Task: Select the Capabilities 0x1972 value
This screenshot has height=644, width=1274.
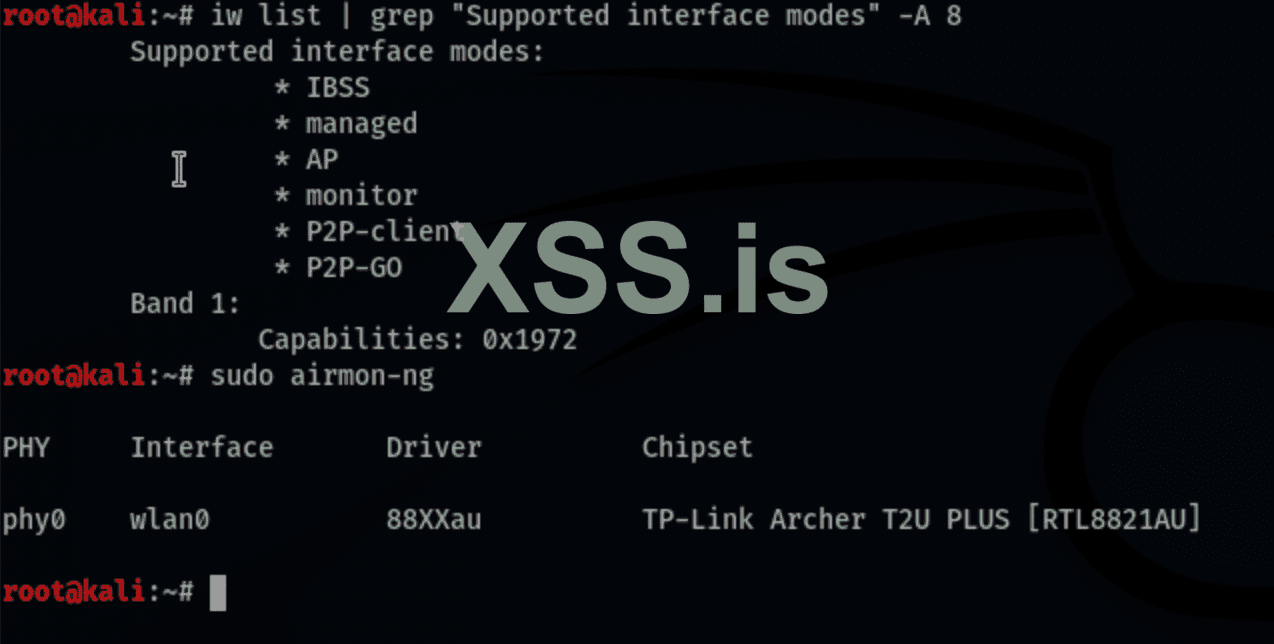Action: [529, 340]
